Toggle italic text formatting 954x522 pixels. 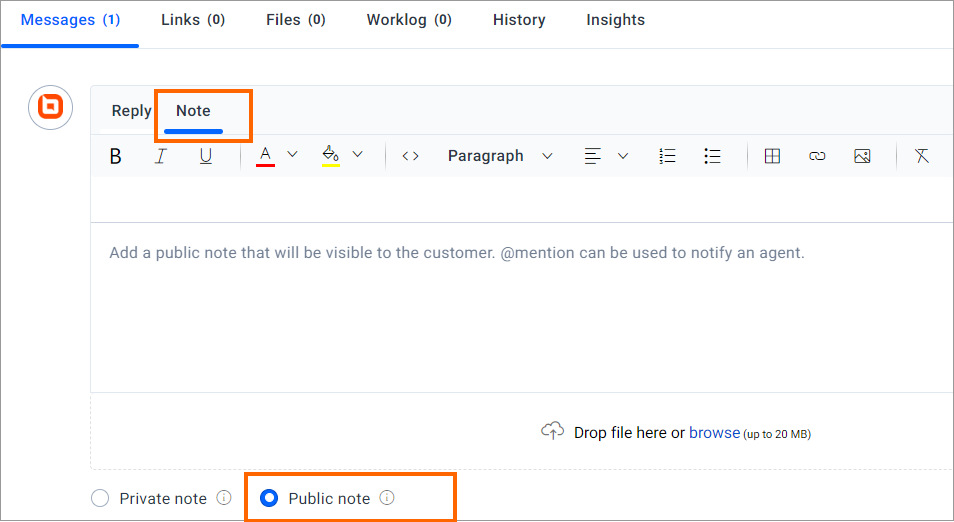[x=161, y=156]
